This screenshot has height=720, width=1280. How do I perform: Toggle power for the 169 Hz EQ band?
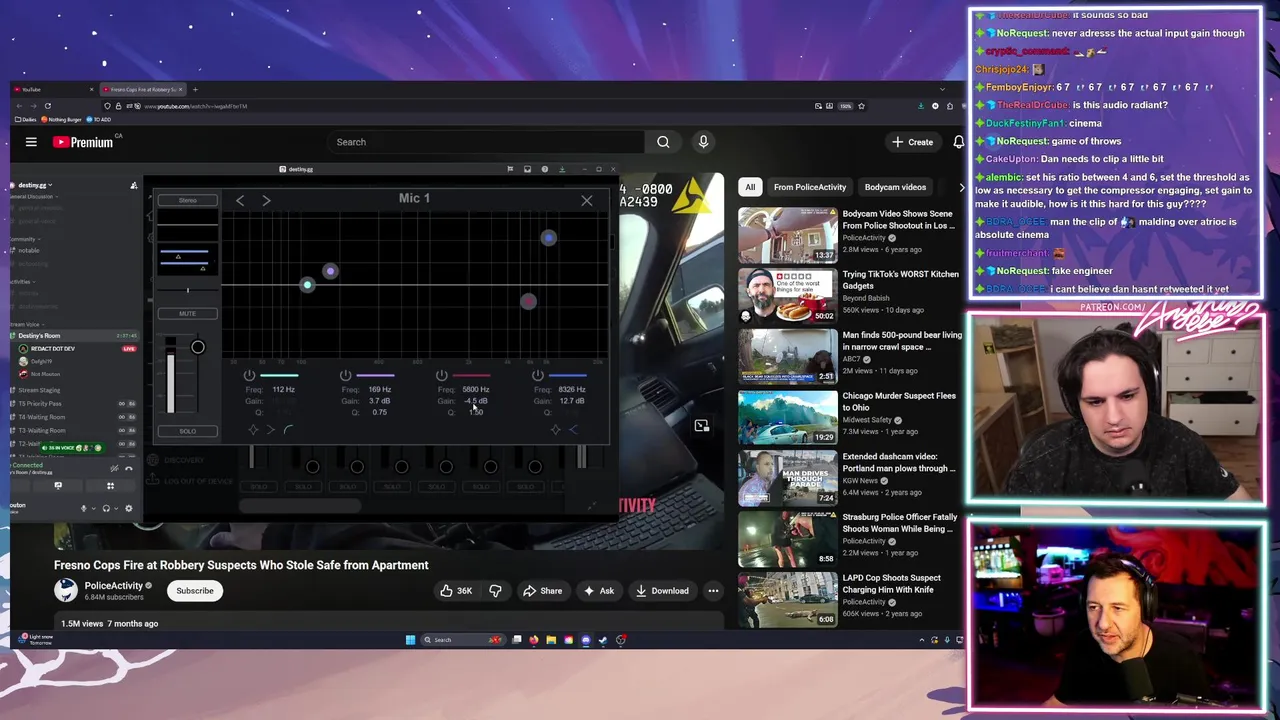click(x=346, y=376)
